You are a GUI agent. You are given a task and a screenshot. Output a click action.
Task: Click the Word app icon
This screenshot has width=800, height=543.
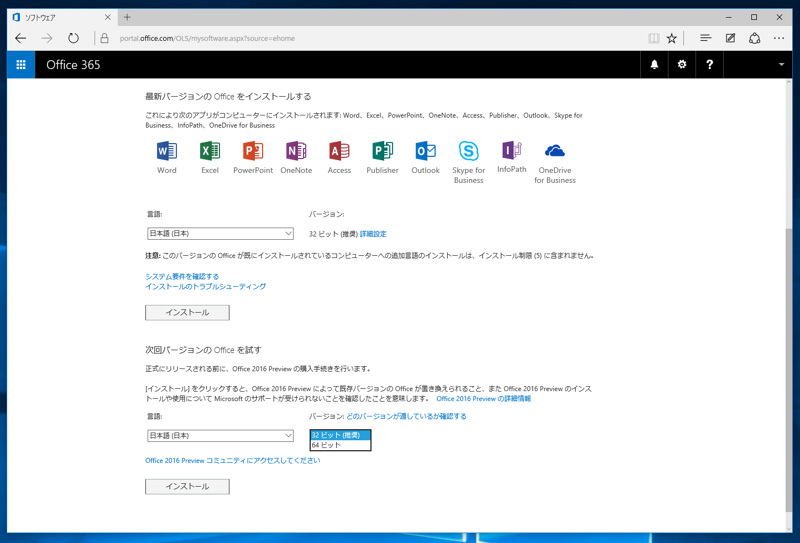(167, 151)
